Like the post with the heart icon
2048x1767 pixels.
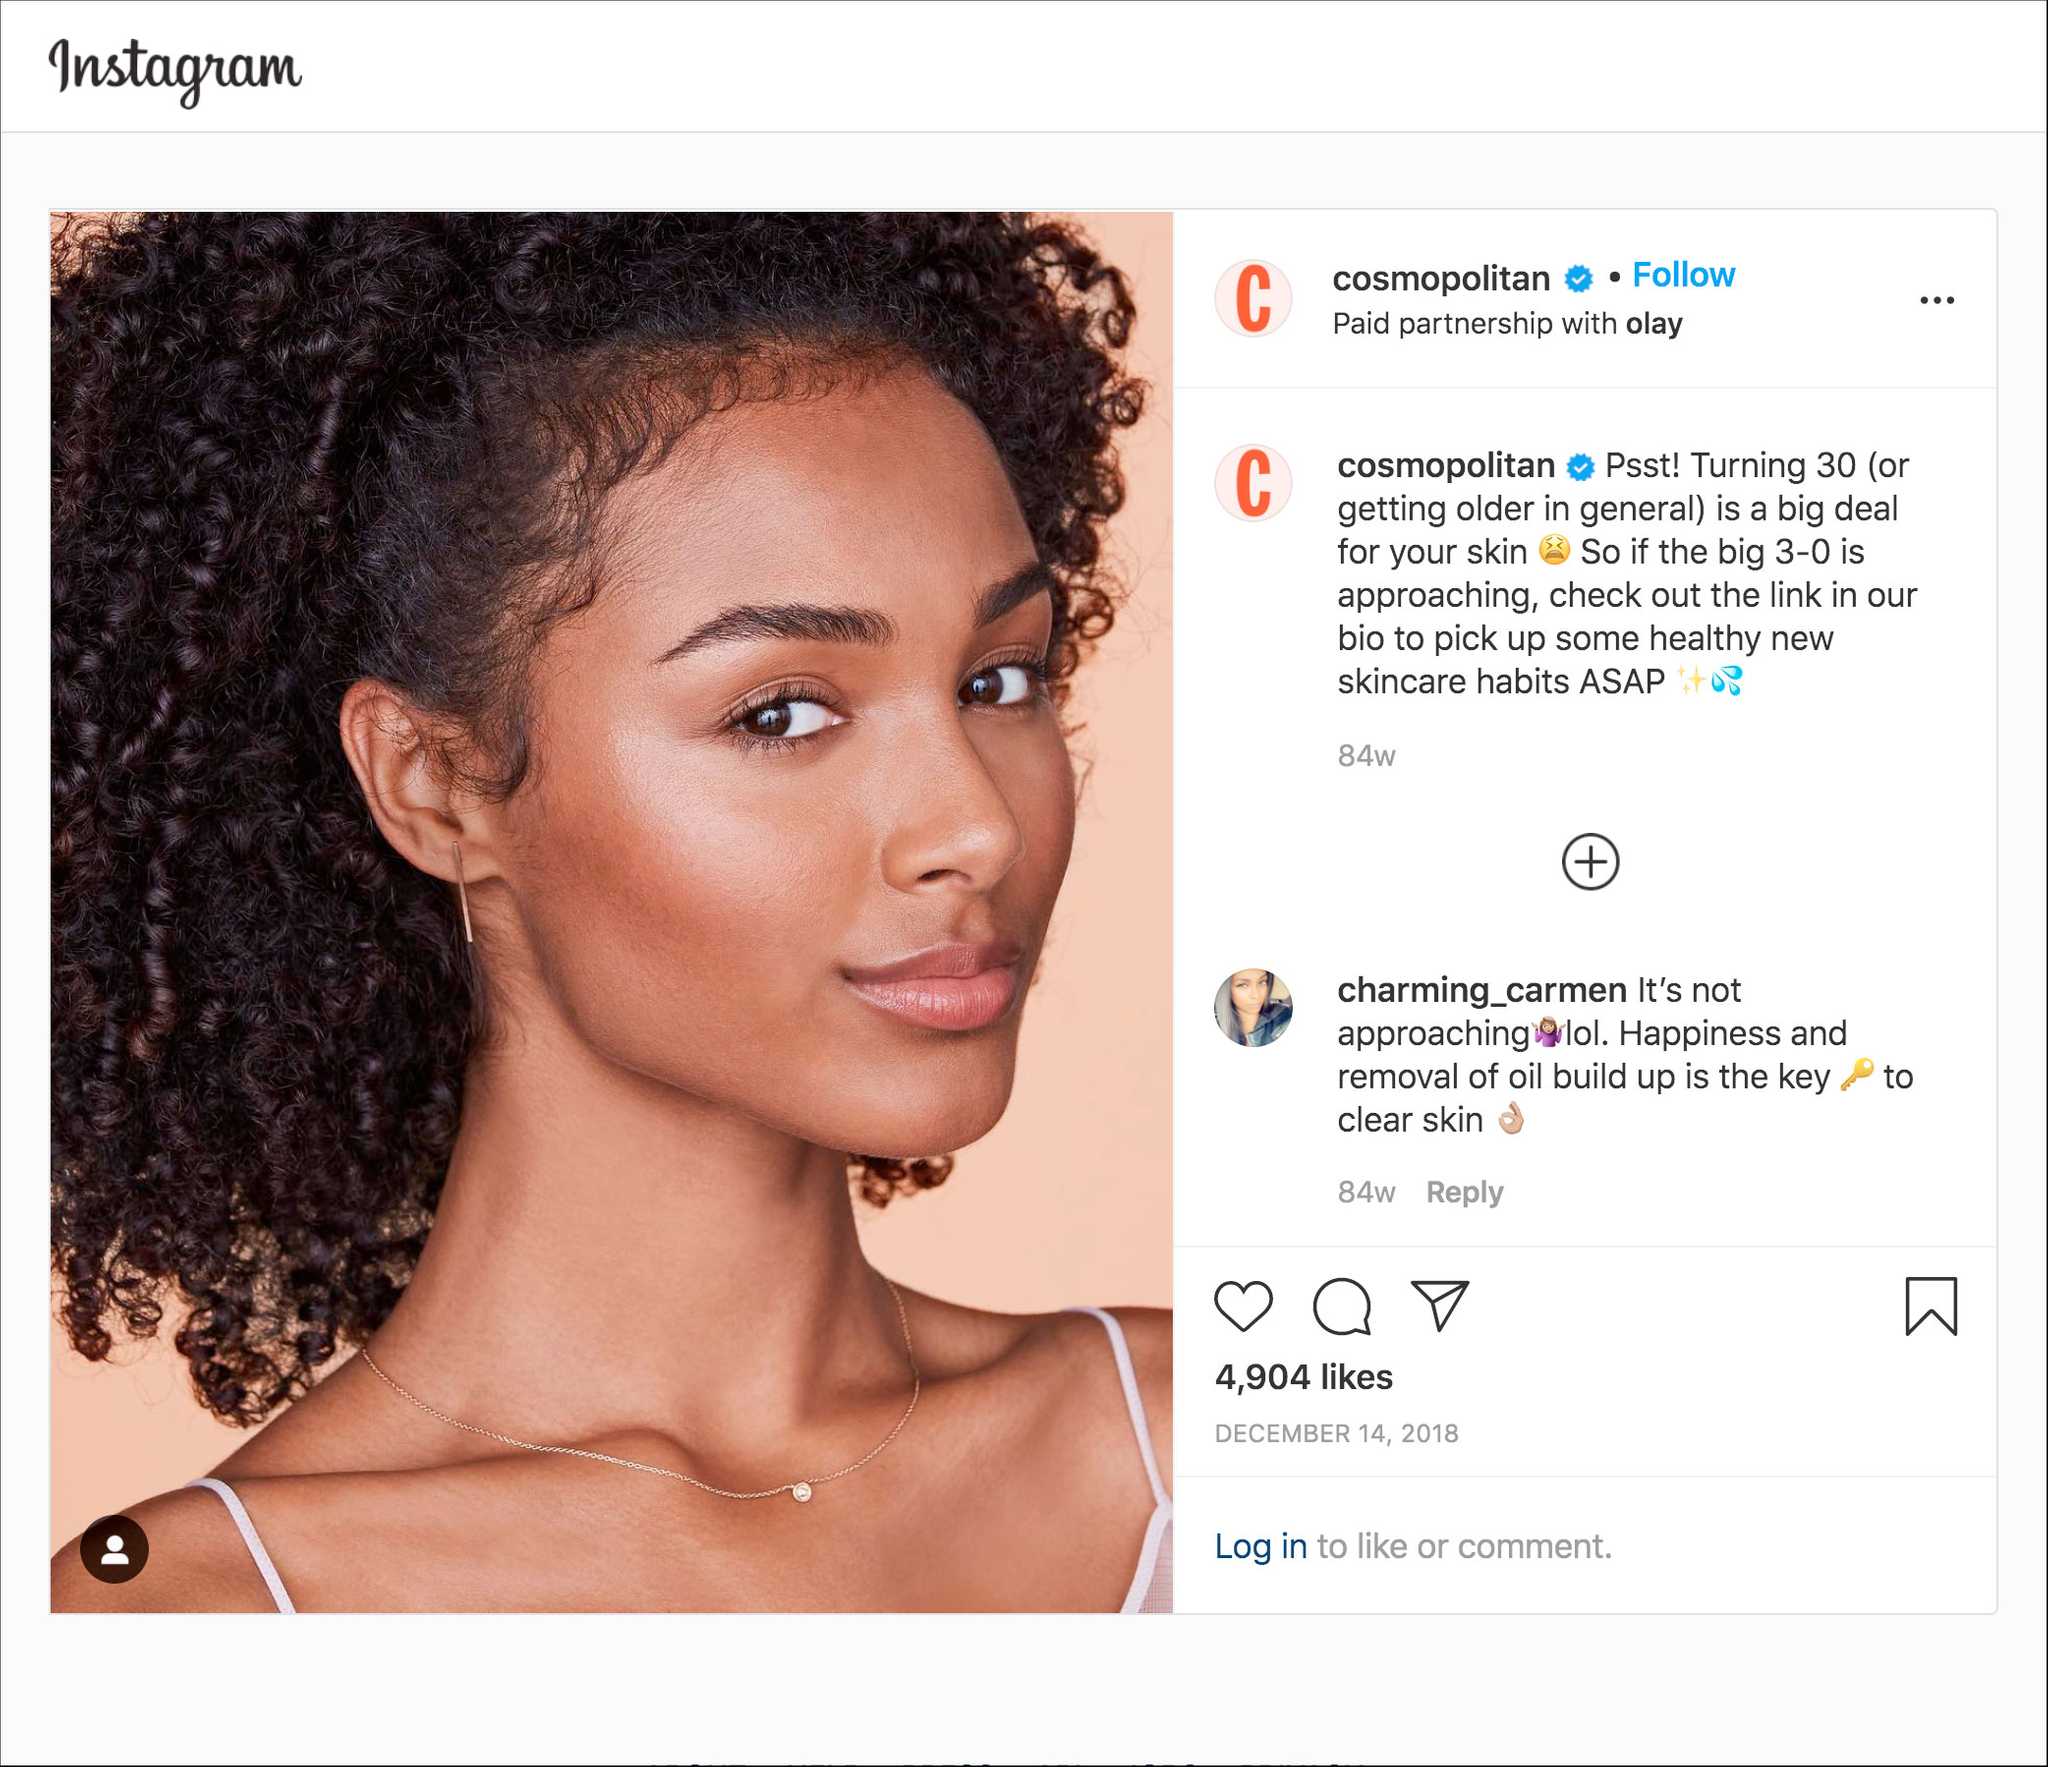pos(1243,1305)
